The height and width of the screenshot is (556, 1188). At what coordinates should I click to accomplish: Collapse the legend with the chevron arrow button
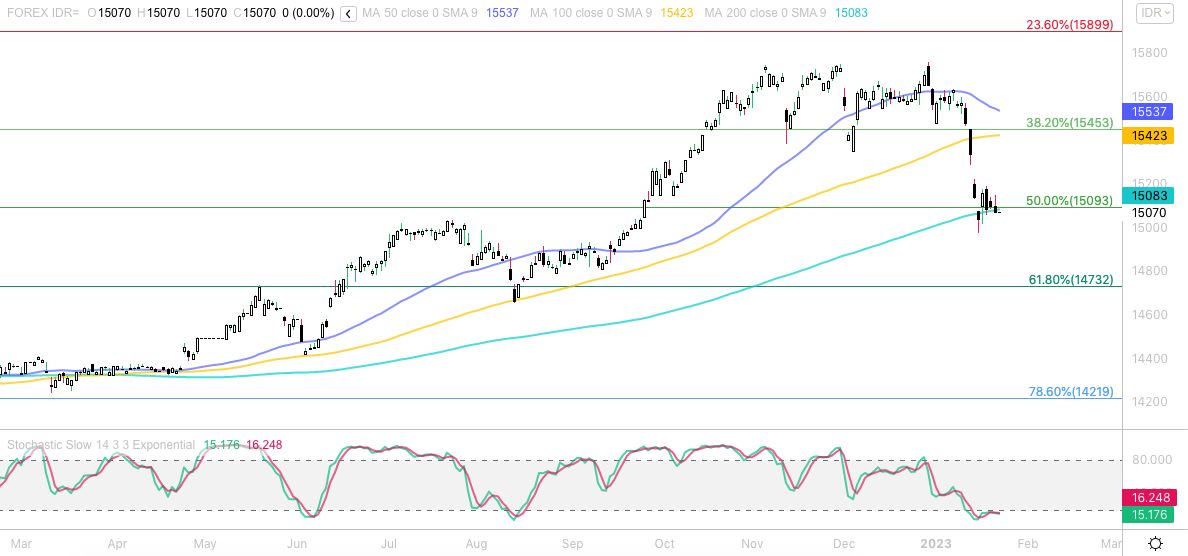(348, 13)
